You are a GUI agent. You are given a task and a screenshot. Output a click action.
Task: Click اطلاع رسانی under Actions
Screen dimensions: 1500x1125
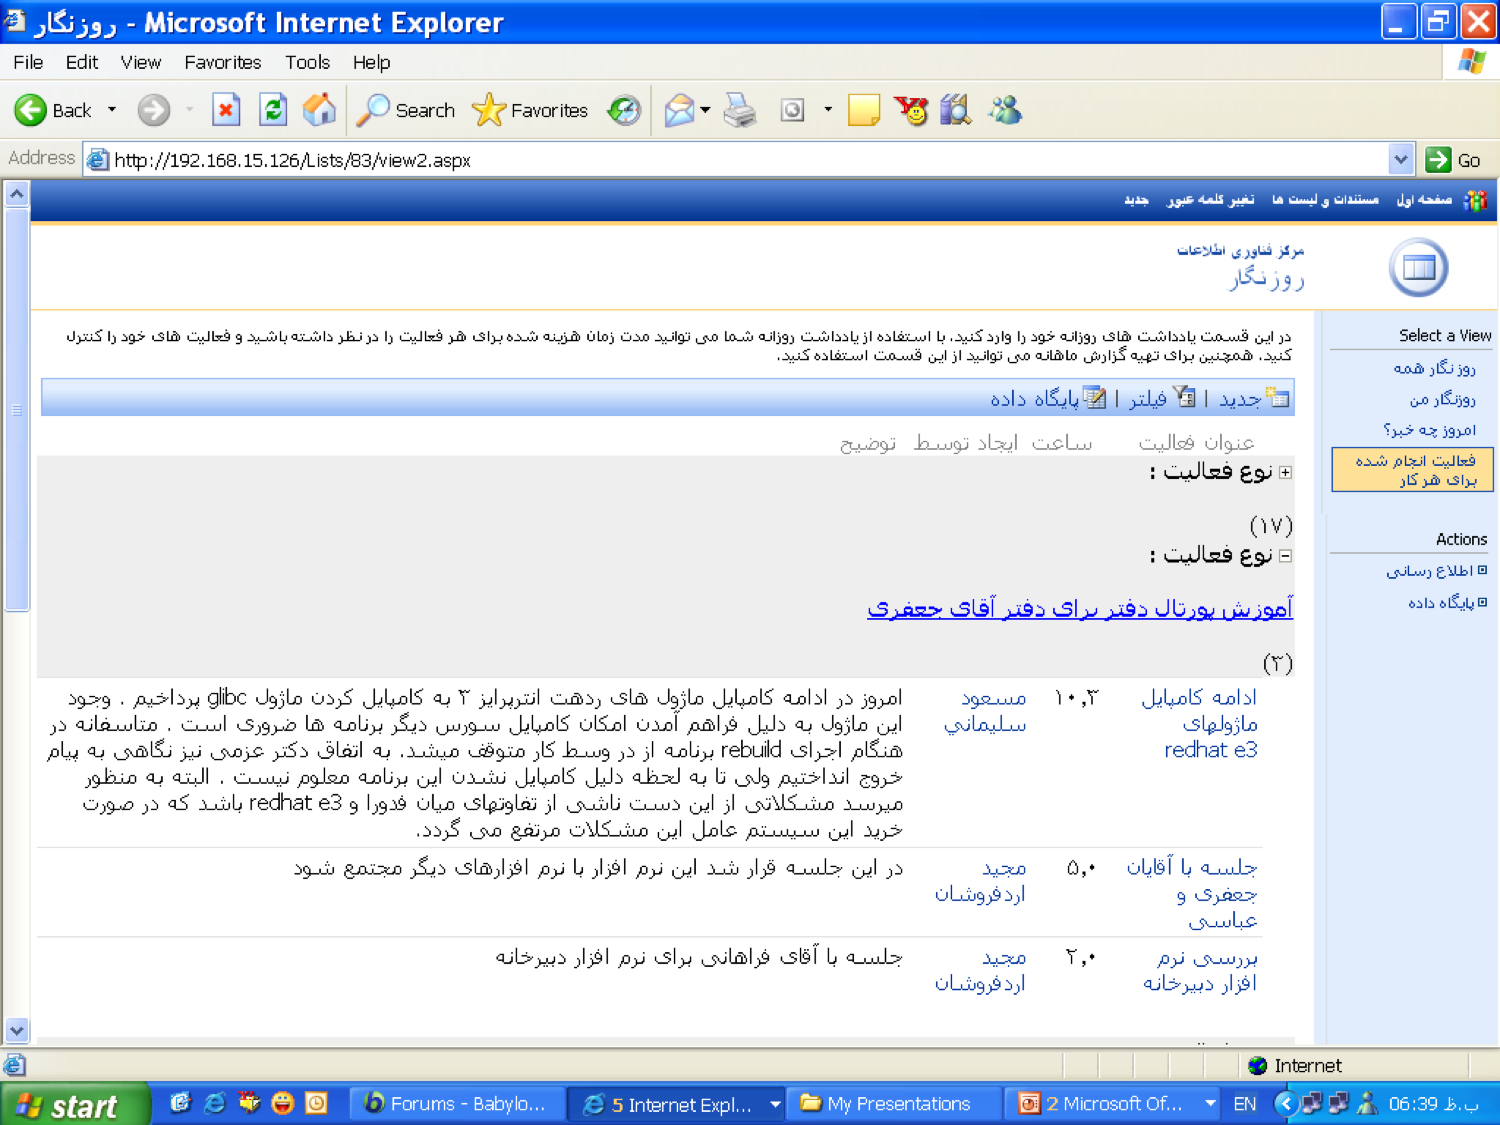point(1429,571)
